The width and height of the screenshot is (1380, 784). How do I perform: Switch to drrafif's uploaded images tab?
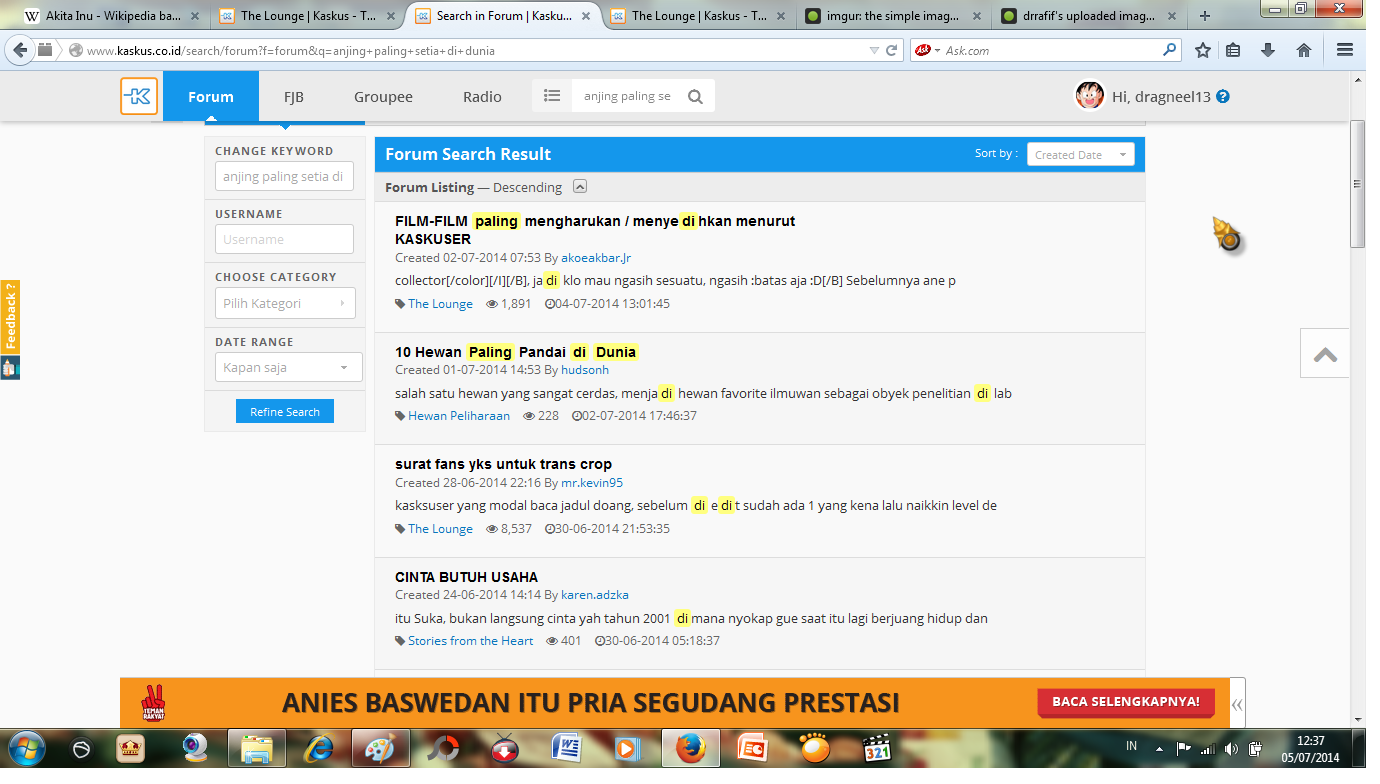click(x=1088, y=16)
